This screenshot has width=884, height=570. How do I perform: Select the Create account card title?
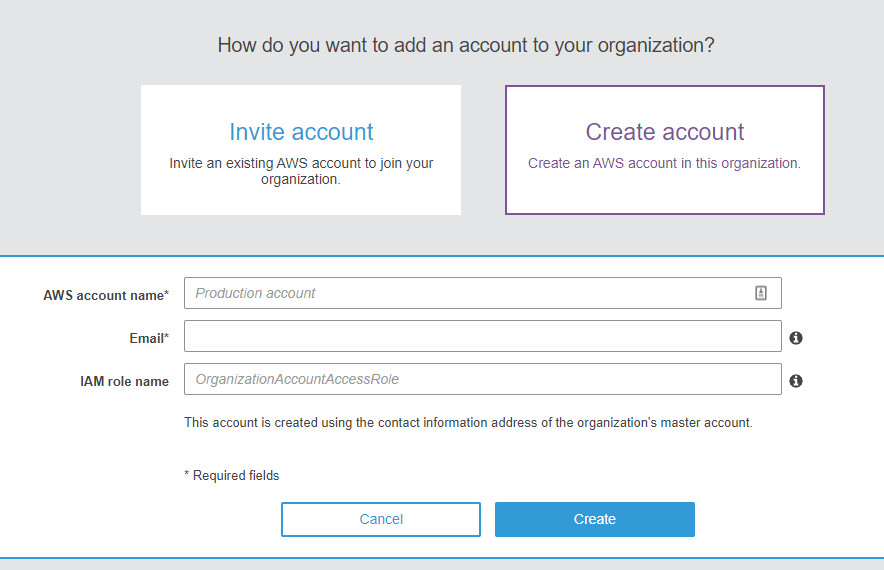point(664,132)
